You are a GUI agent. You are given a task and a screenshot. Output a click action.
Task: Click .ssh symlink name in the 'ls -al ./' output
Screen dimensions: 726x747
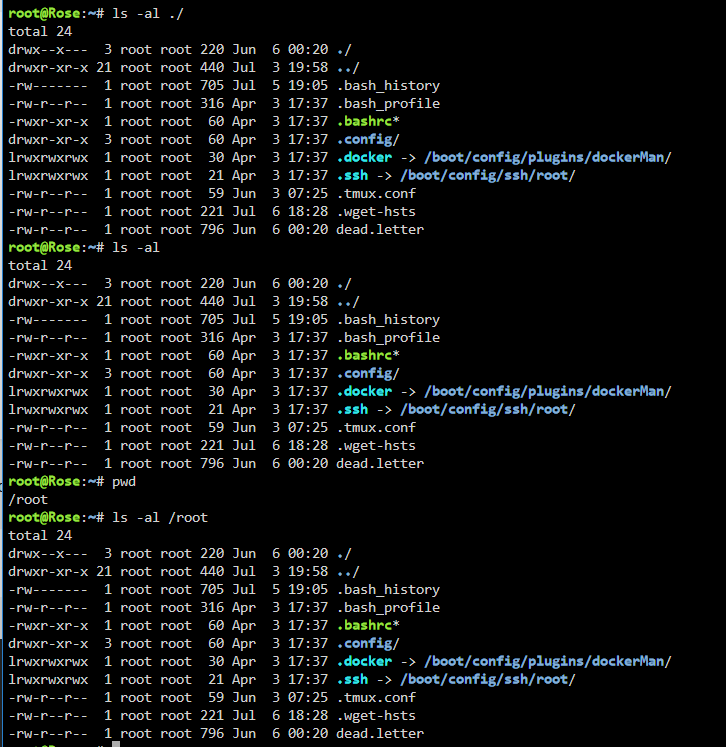point(353,176)
